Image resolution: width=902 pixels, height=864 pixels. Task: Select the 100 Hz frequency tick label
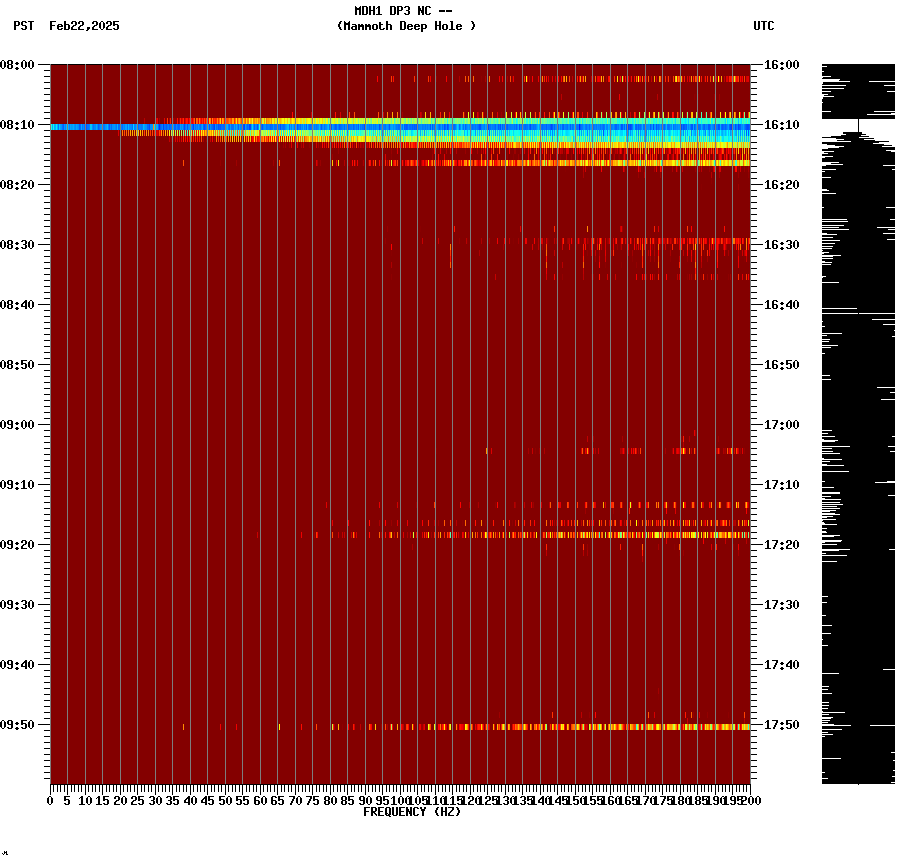(400, 800)
